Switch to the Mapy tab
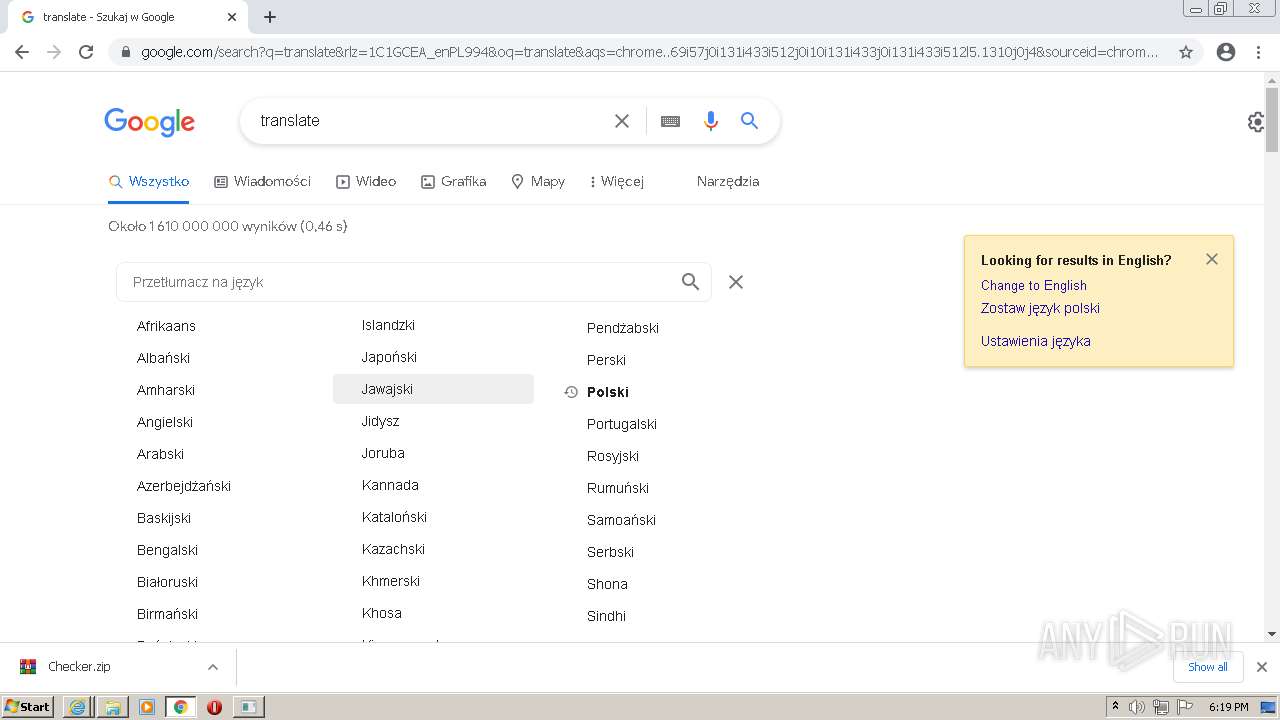This screenshot has height=720, width=1280. coord(538,182)
